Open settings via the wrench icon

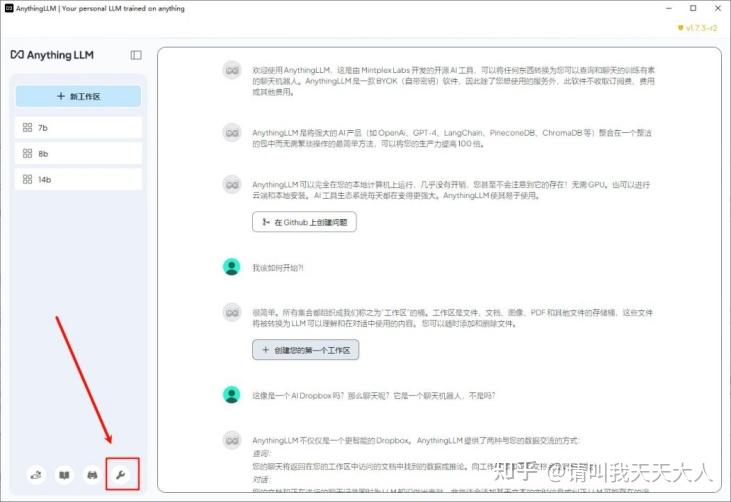pyautogui.click(x=121, y=475)
